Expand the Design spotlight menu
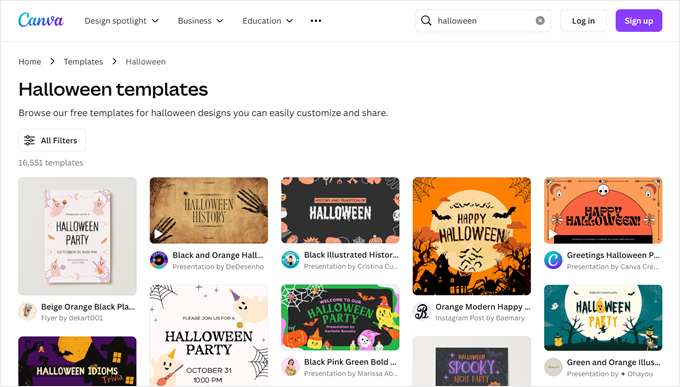Image resolution: width=680 pixels, height=387 pixels. (121, 21)
